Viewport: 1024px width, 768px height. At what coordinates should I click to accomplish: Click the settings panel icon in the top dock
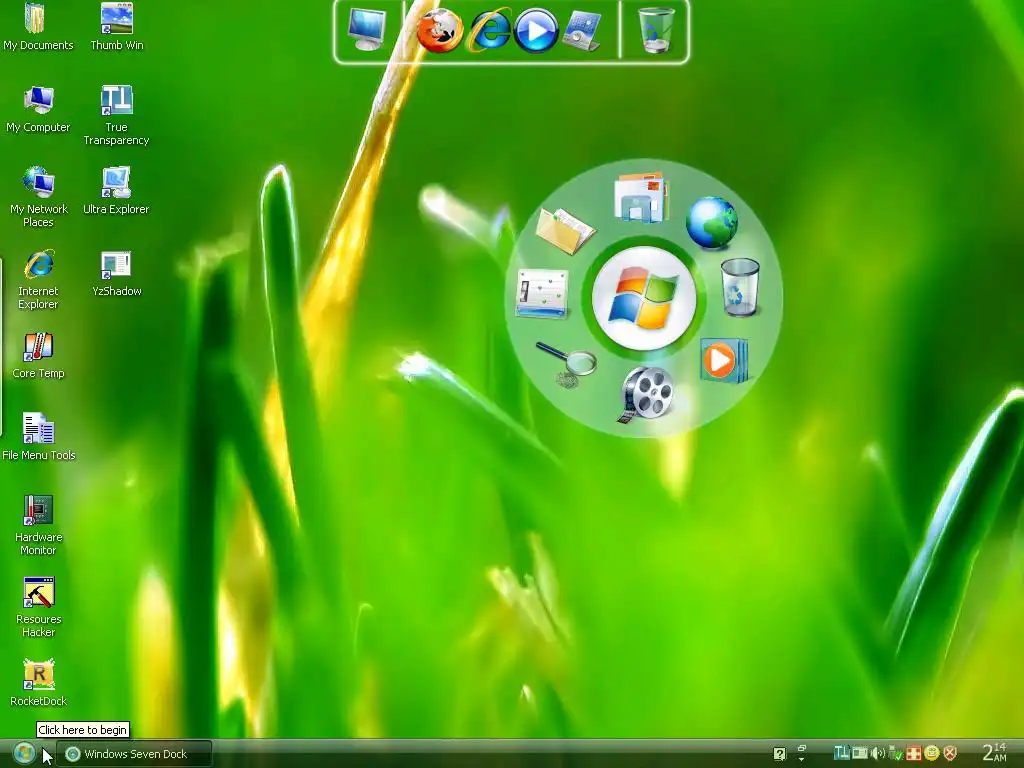coord(581,30)
